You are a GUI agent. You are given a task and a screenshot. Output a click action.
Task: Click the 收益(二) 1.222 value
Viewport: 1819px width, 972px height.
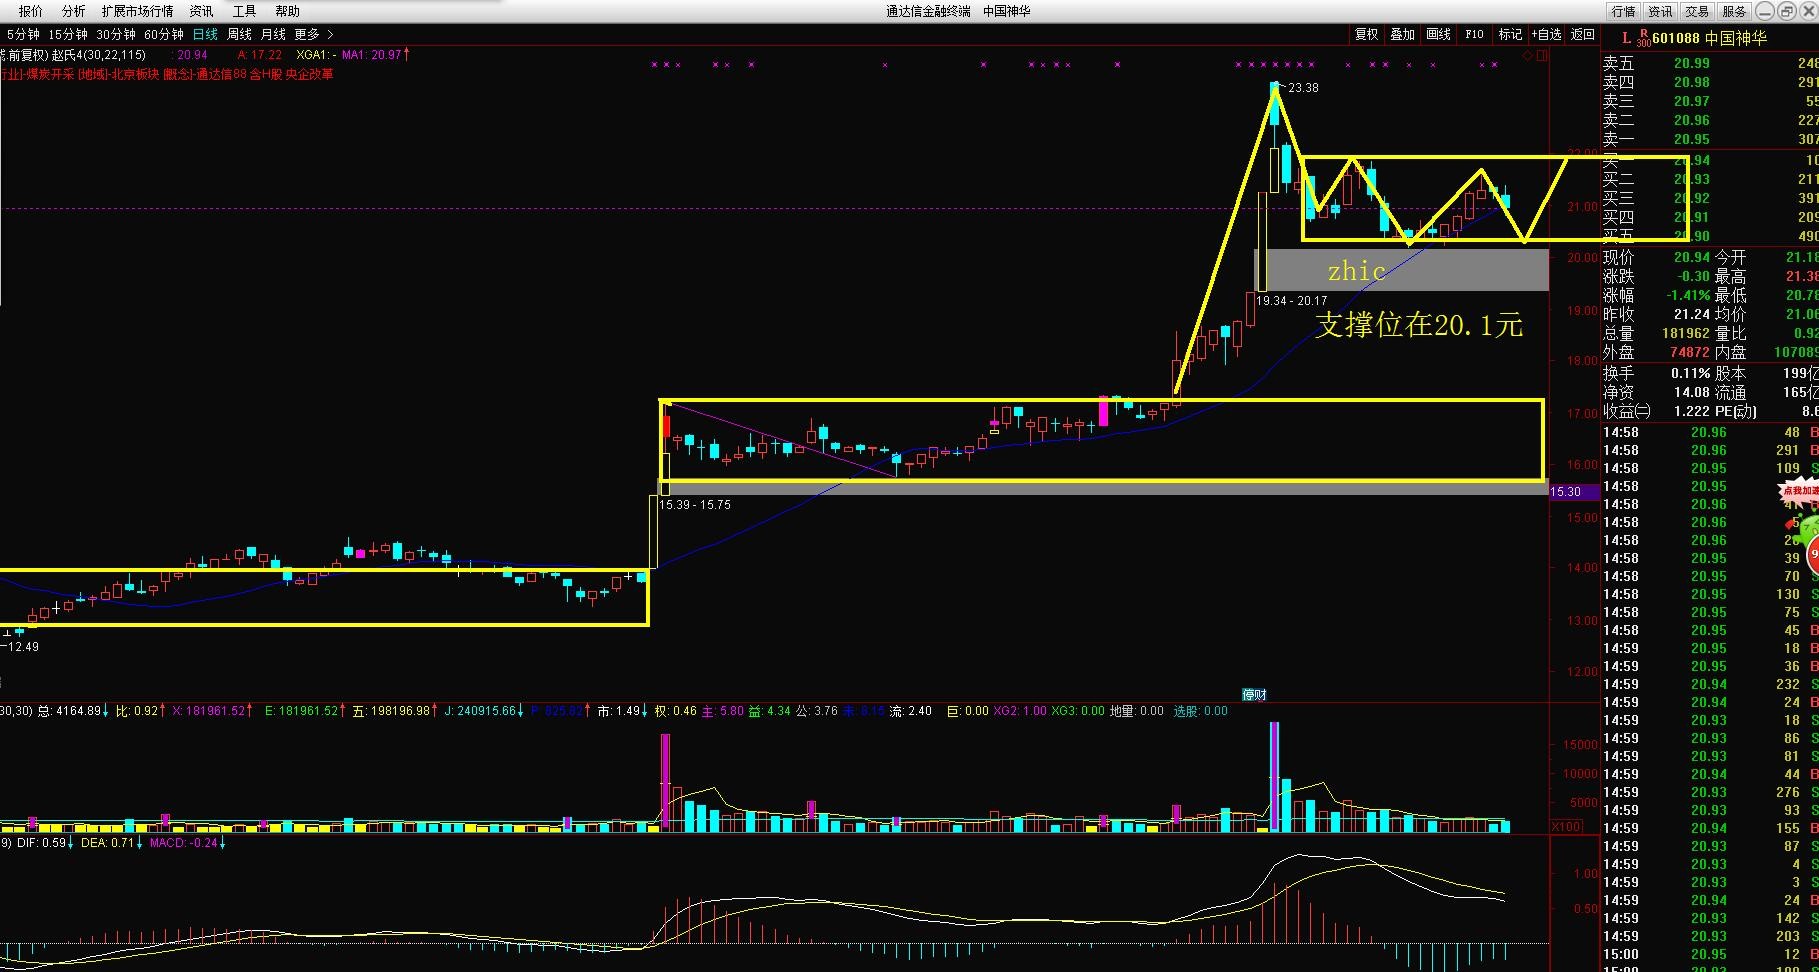1691,411
